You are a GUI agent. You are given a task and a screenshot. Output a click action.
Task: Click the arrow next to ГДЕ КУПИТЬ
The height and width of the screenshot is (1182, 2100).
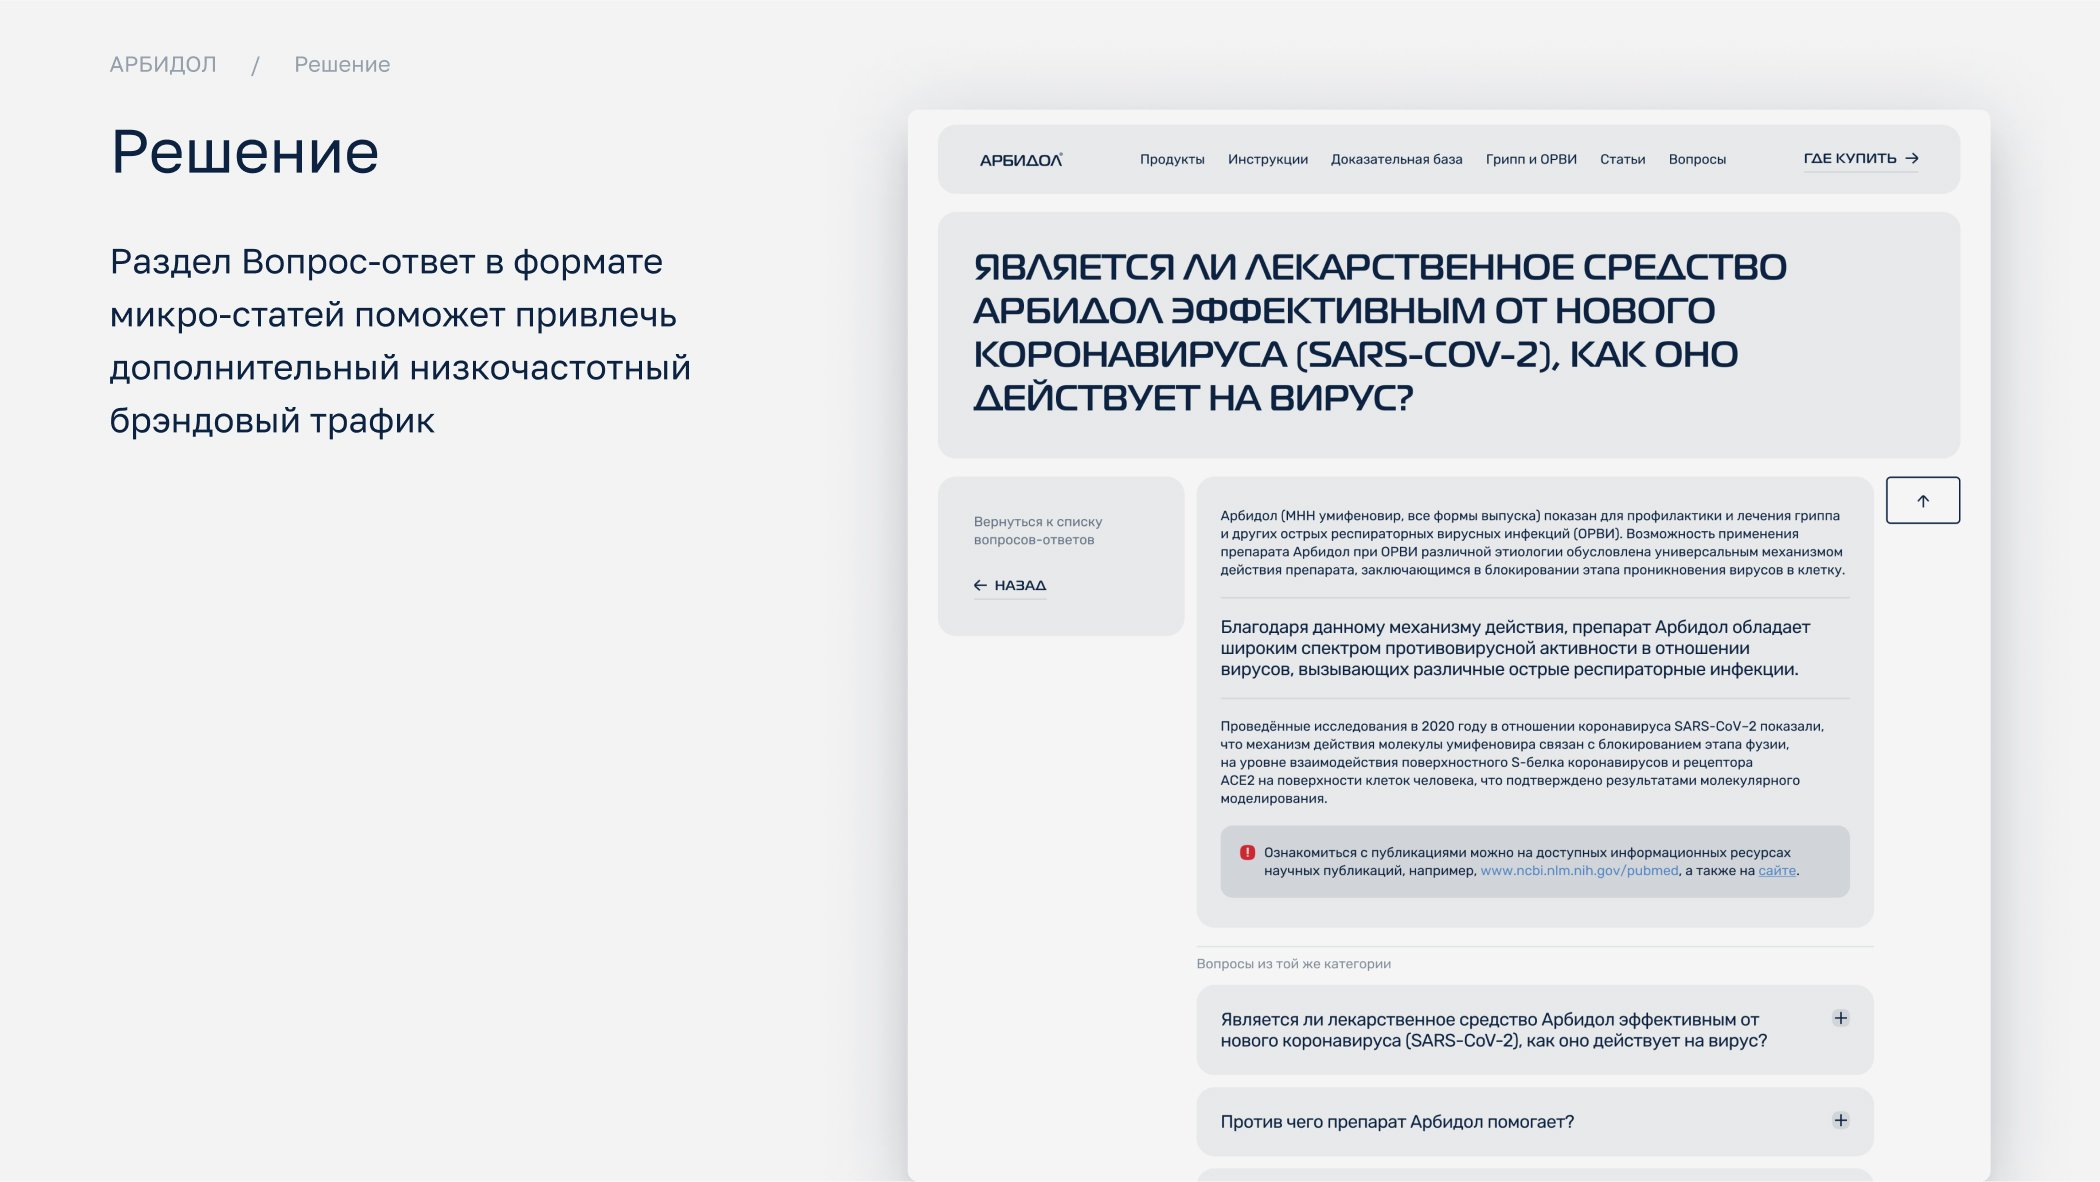point(1912,158)
